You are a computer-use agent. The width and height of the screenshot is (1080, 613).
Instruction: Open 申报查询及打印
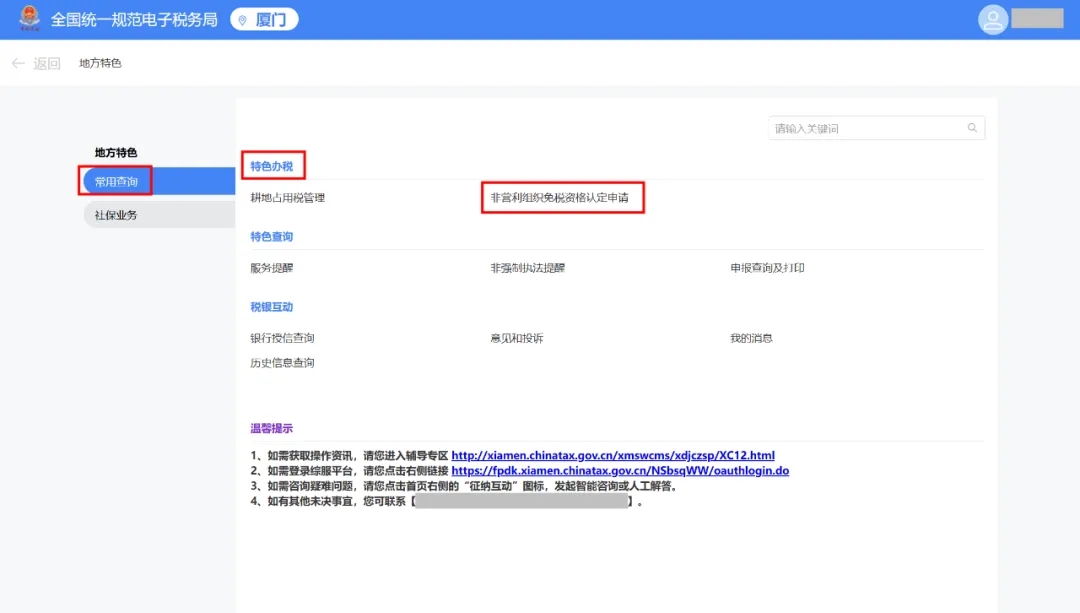point(767,268)
